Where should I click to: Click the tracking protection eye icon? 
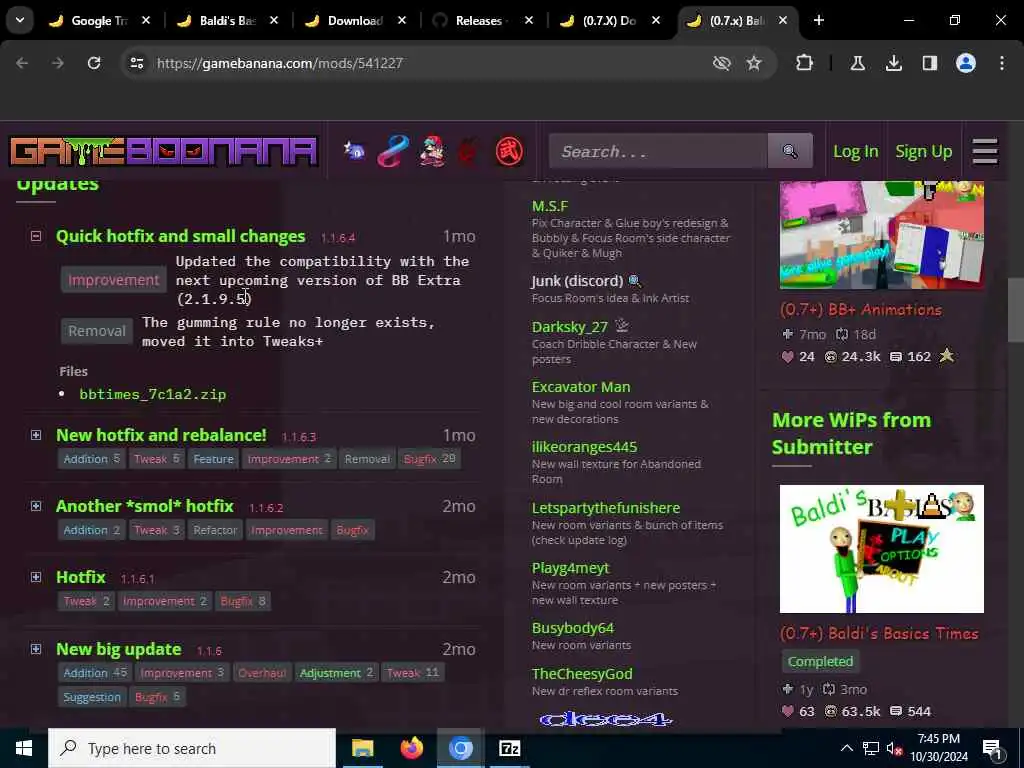(x=722, y=63)
